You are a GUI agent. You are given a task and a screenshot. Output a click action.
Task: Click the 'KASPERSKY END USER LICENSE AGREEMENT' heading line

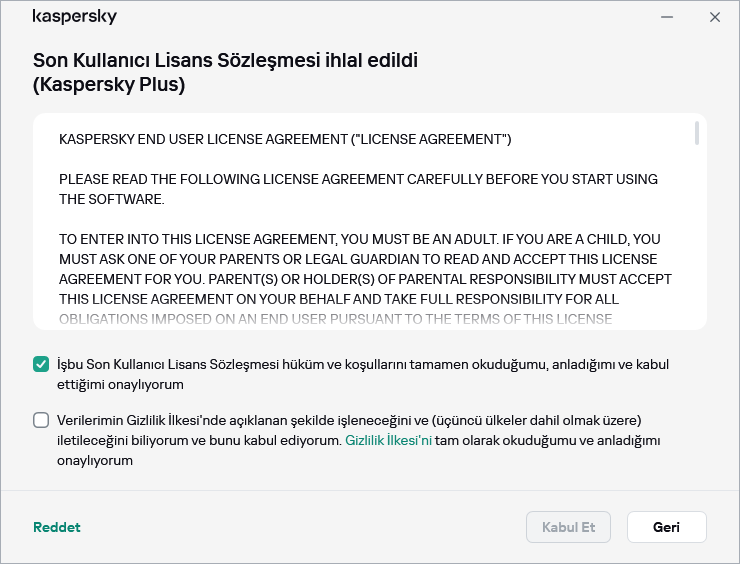[285, 139]
